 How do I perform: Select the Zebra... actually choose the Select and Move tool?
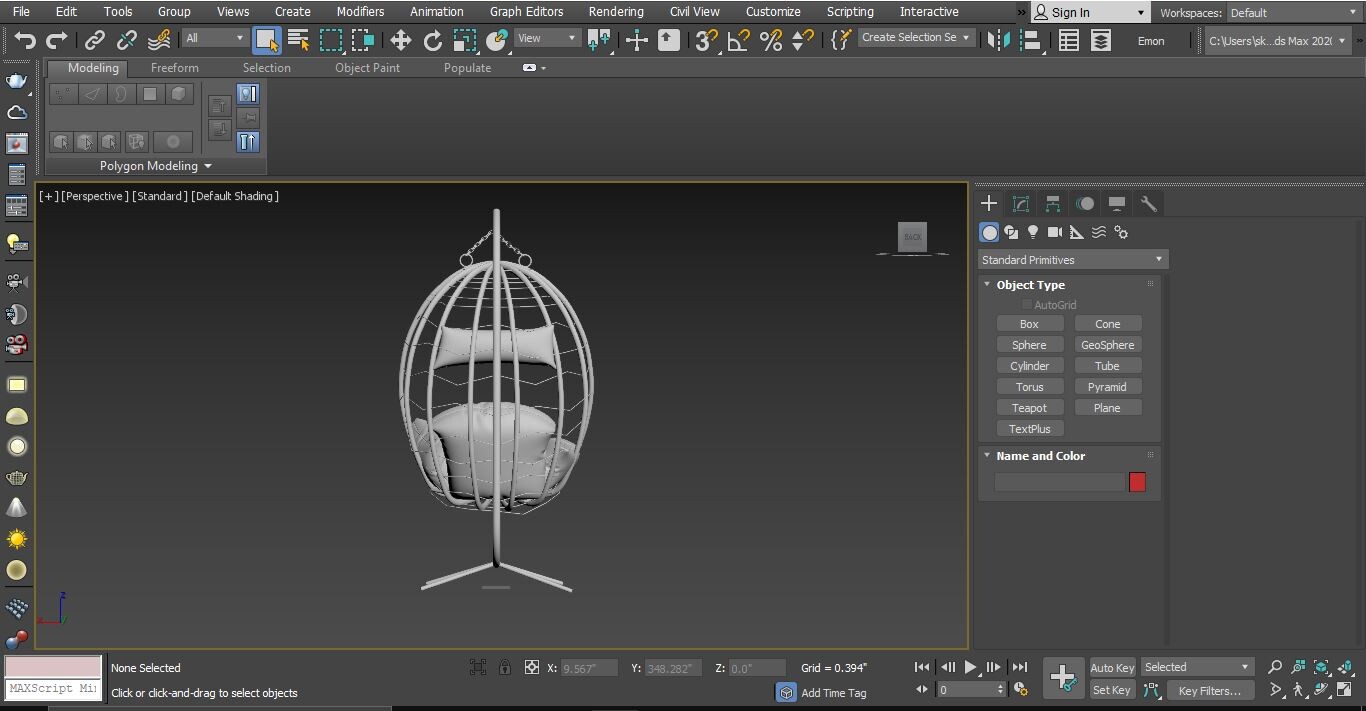pos(400,40)
